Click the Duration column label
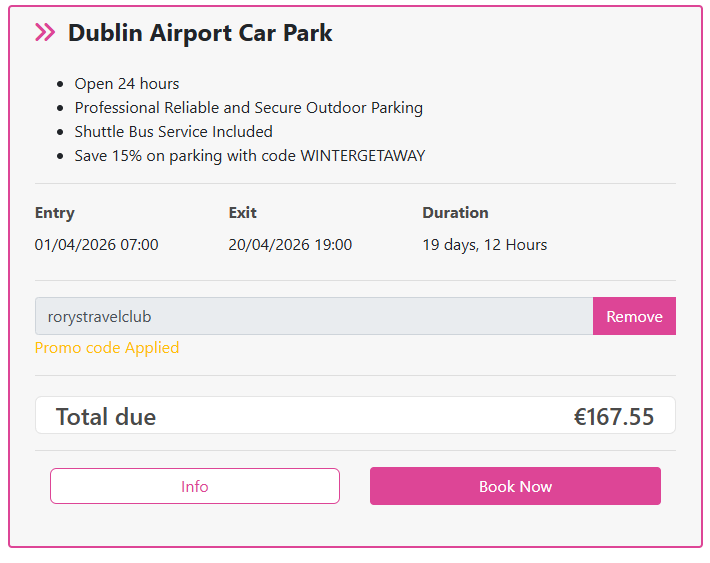The height and width of the screenshot is (563, 710). pyautogui.click(x=455, y=213)
